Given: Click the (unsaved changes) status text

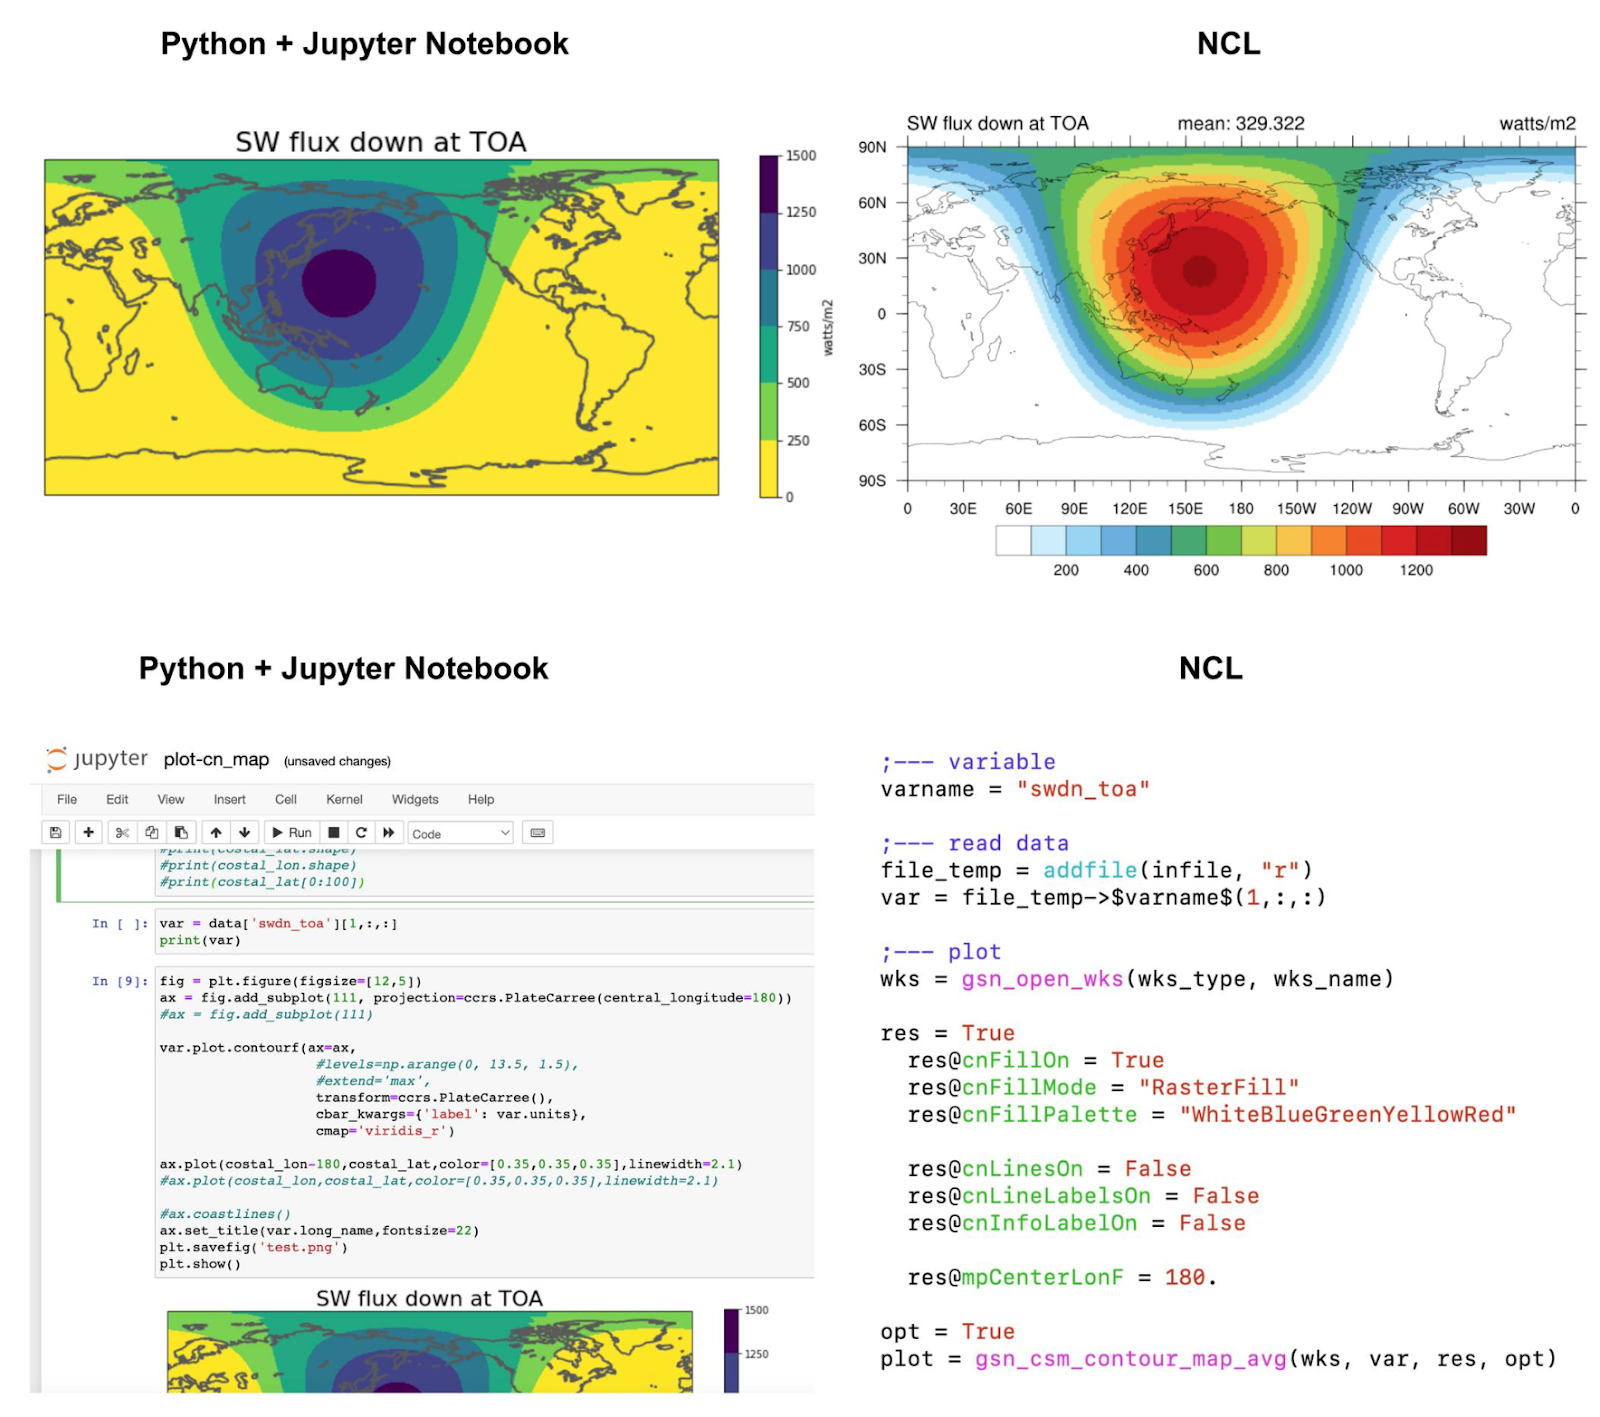Looking at the screenshot, I should 337,761.
